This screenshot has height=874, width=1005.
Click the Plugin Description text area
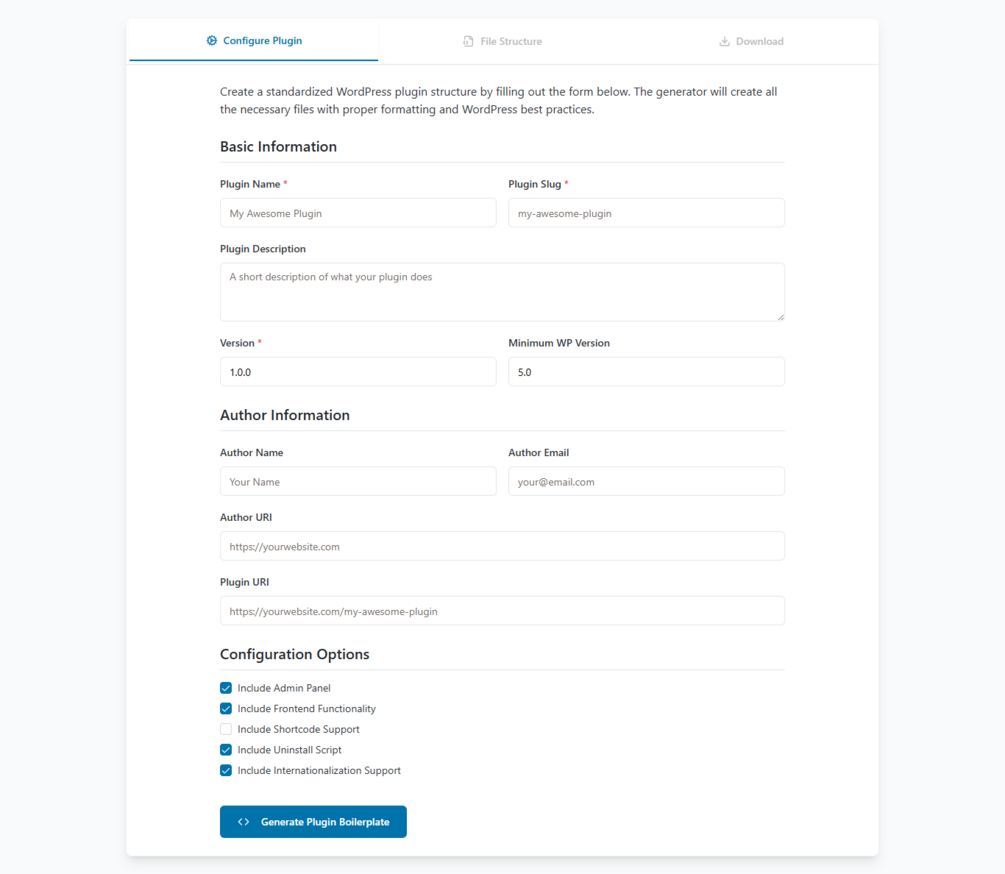[502, 290]
